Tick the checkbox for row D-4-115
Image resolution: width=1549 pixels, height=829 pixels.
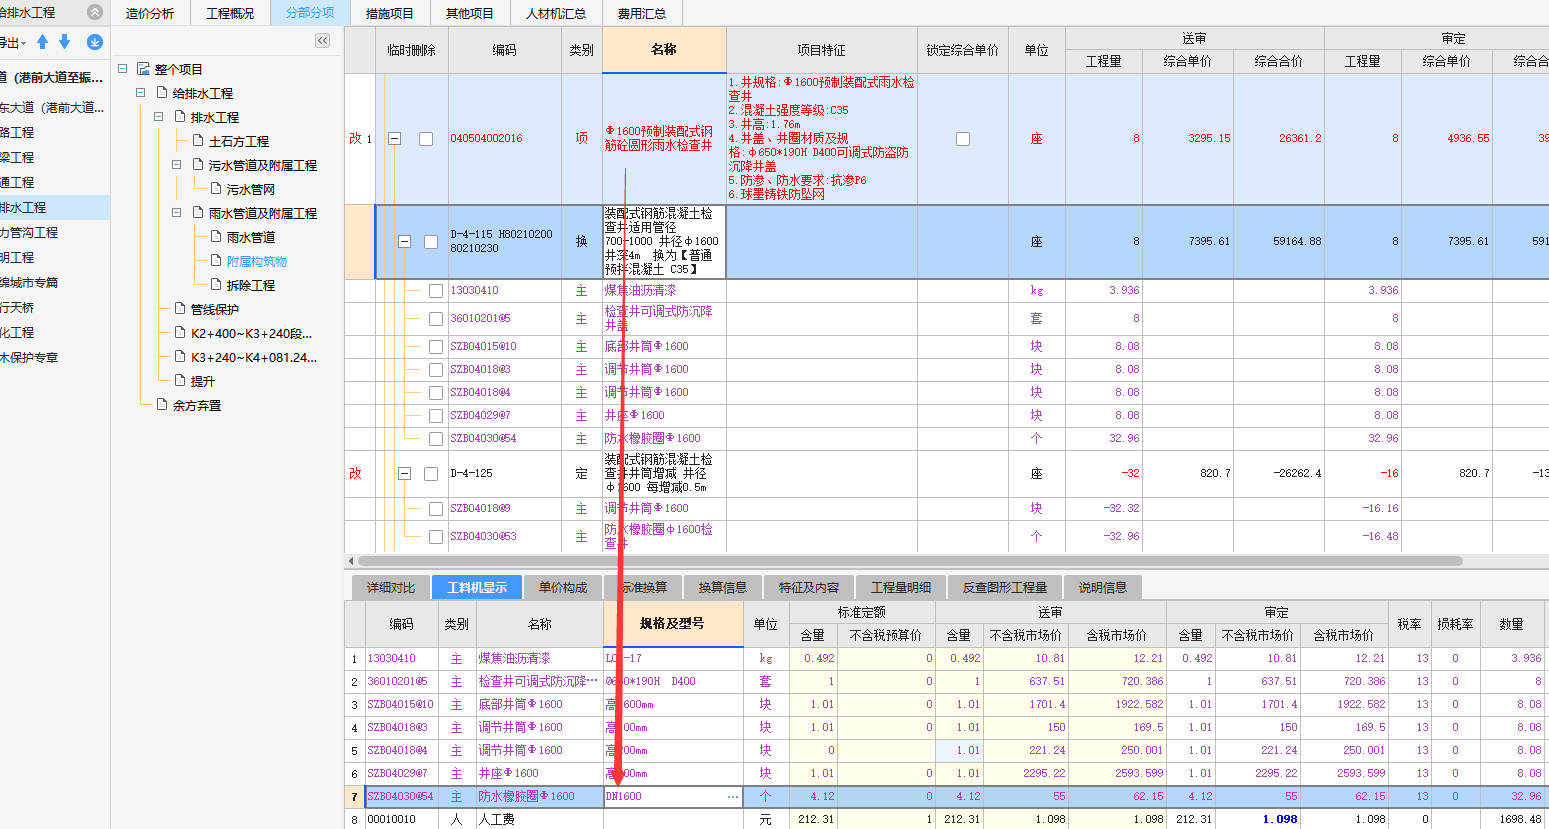tap(431, 241)
